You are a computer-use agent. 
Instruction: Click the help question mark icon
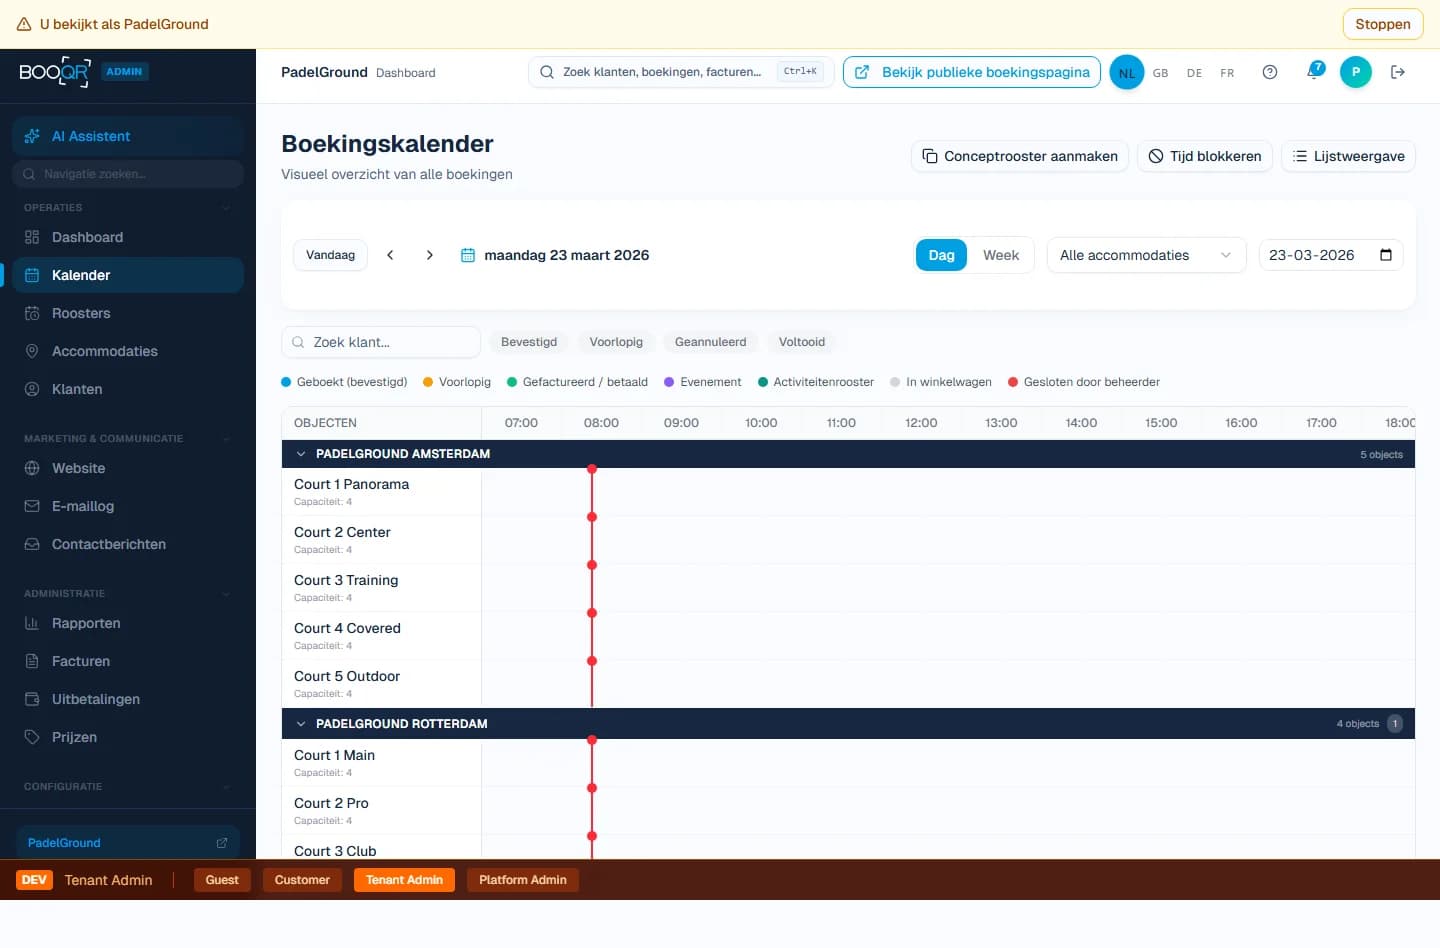(x=1270, y=72)
